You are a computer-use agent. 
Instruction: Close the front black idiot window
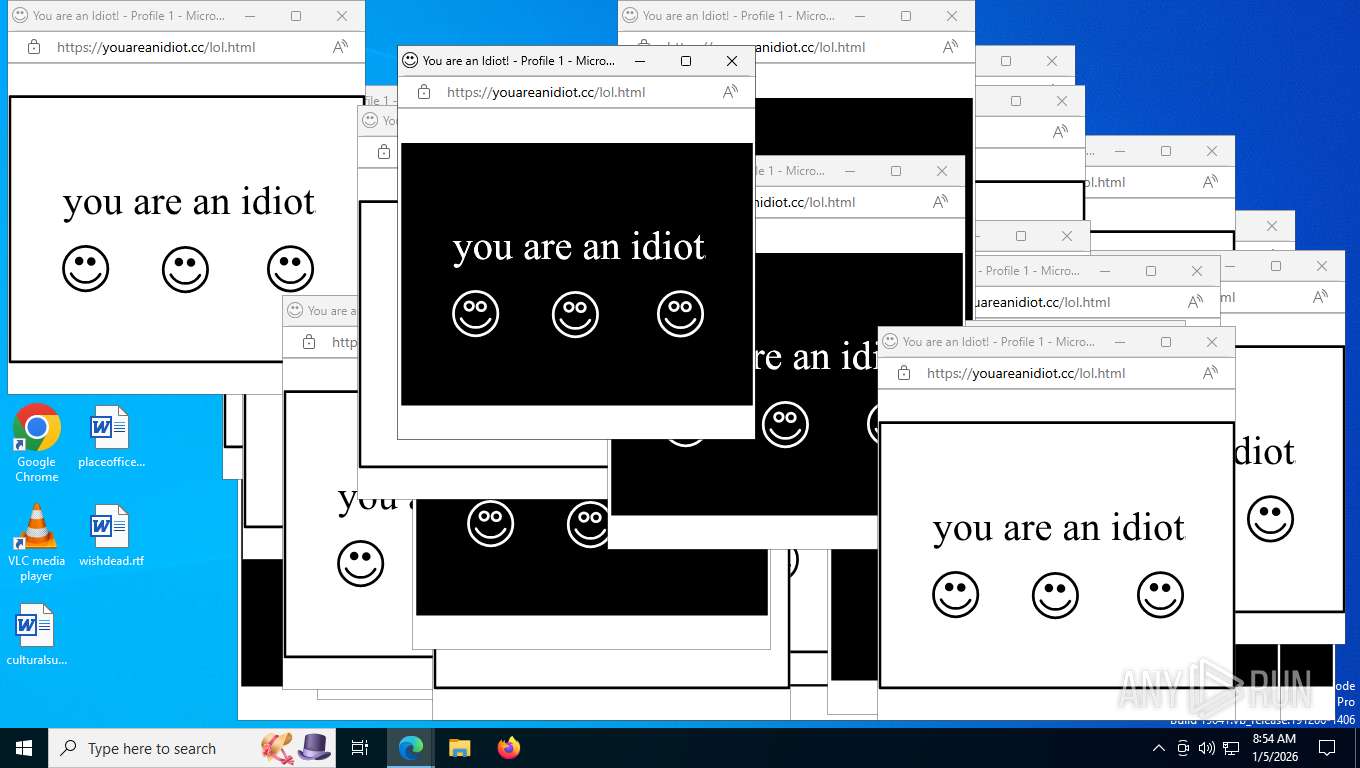(732, 61)
